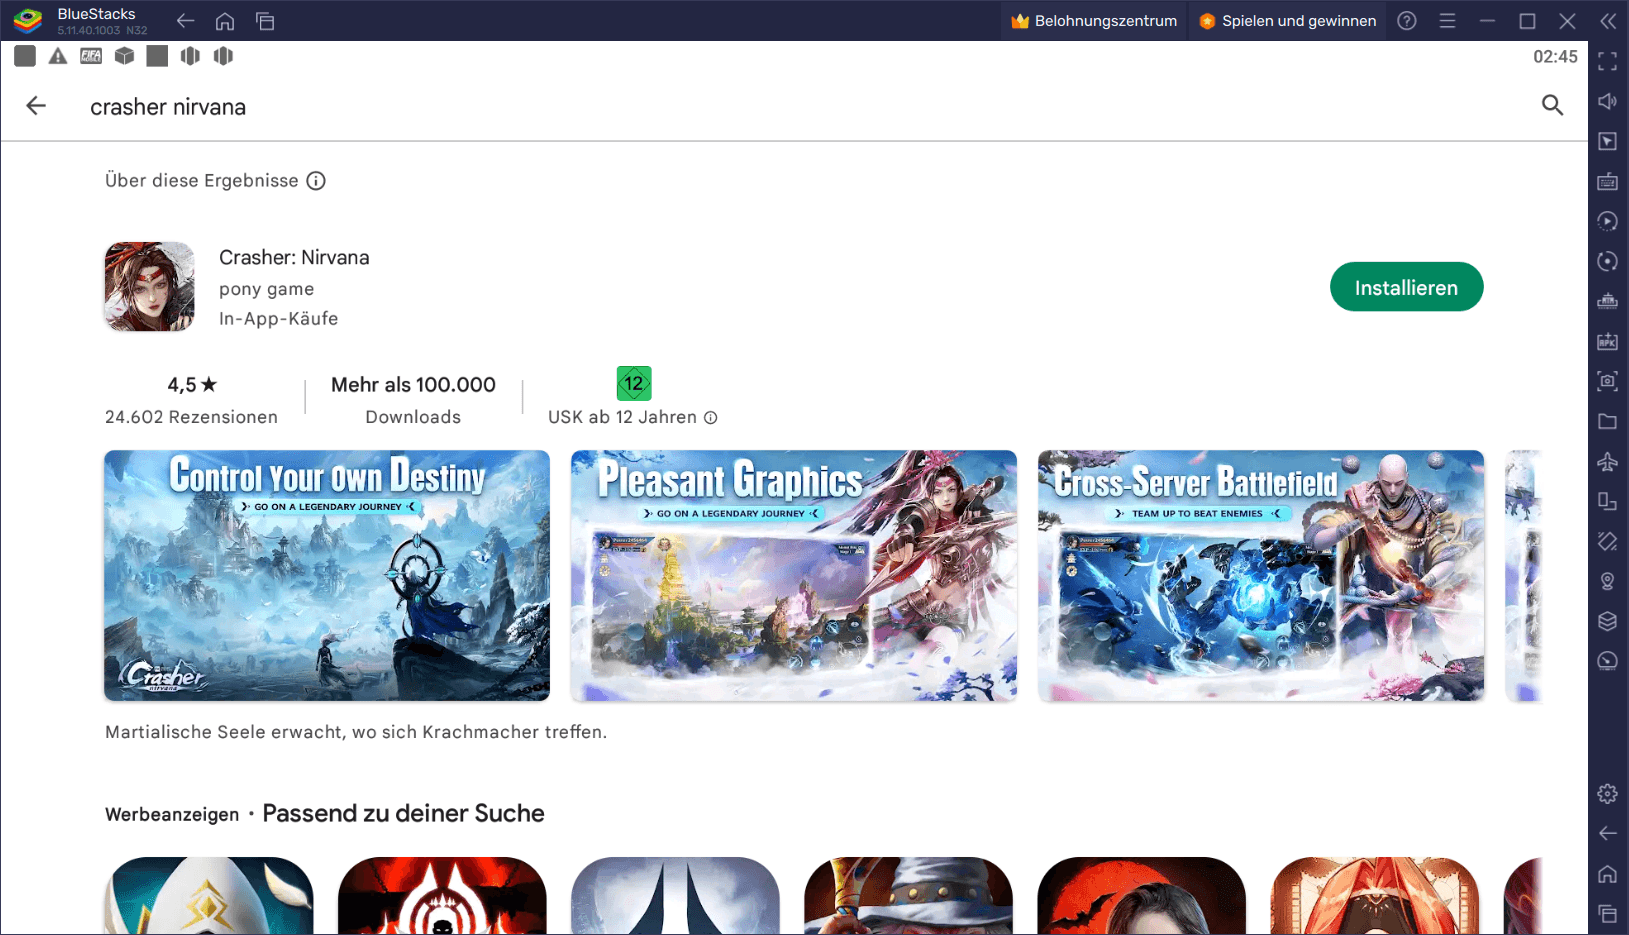
Task: Open BlueStacks settings gear icon
Action: pos(1607,794)
